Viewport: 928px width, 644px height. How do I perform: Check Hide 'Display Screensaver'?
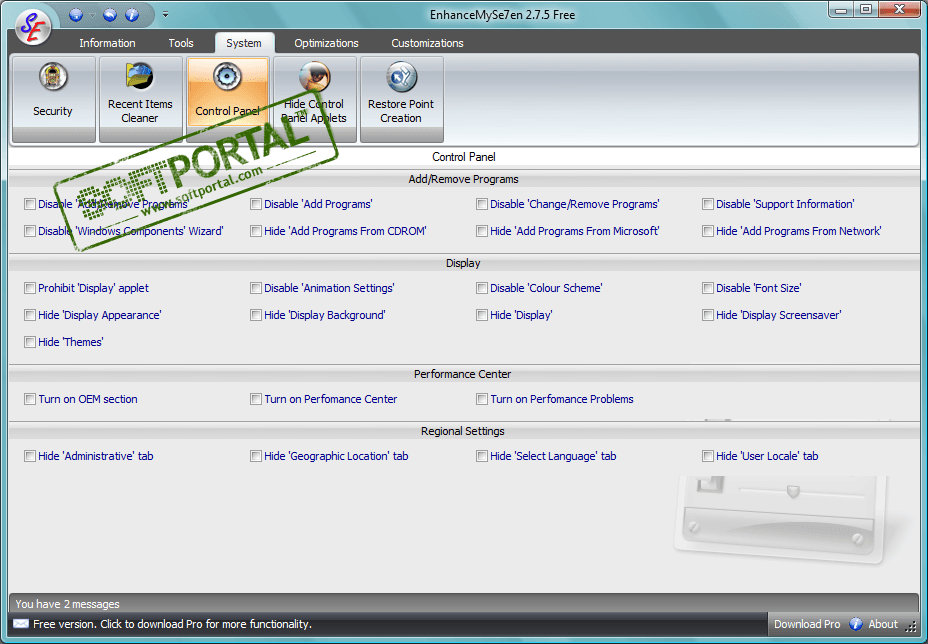pyautogui.click(x=708, y=315)
